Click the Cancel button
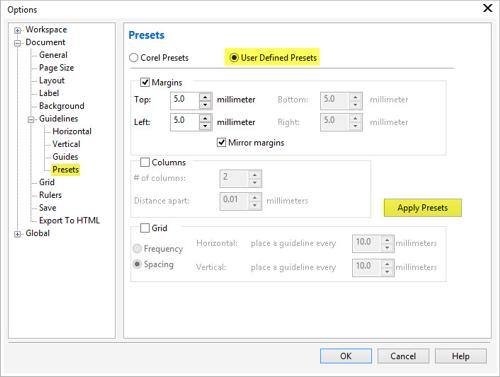Image resolution: width=500 pixels, height=377 pixels. pyautogui.click(x=403, y=356)
